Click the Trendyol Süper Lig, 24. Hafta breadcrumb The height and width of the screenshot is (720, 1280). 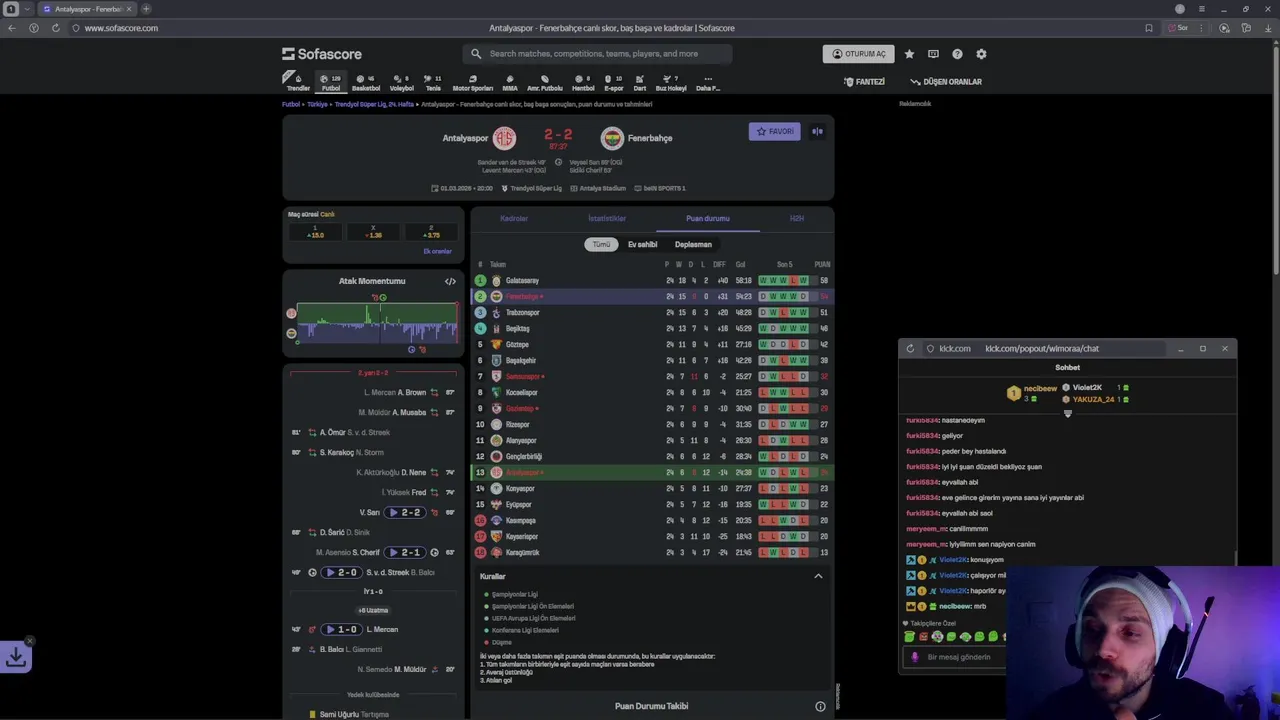pos(375,104)
